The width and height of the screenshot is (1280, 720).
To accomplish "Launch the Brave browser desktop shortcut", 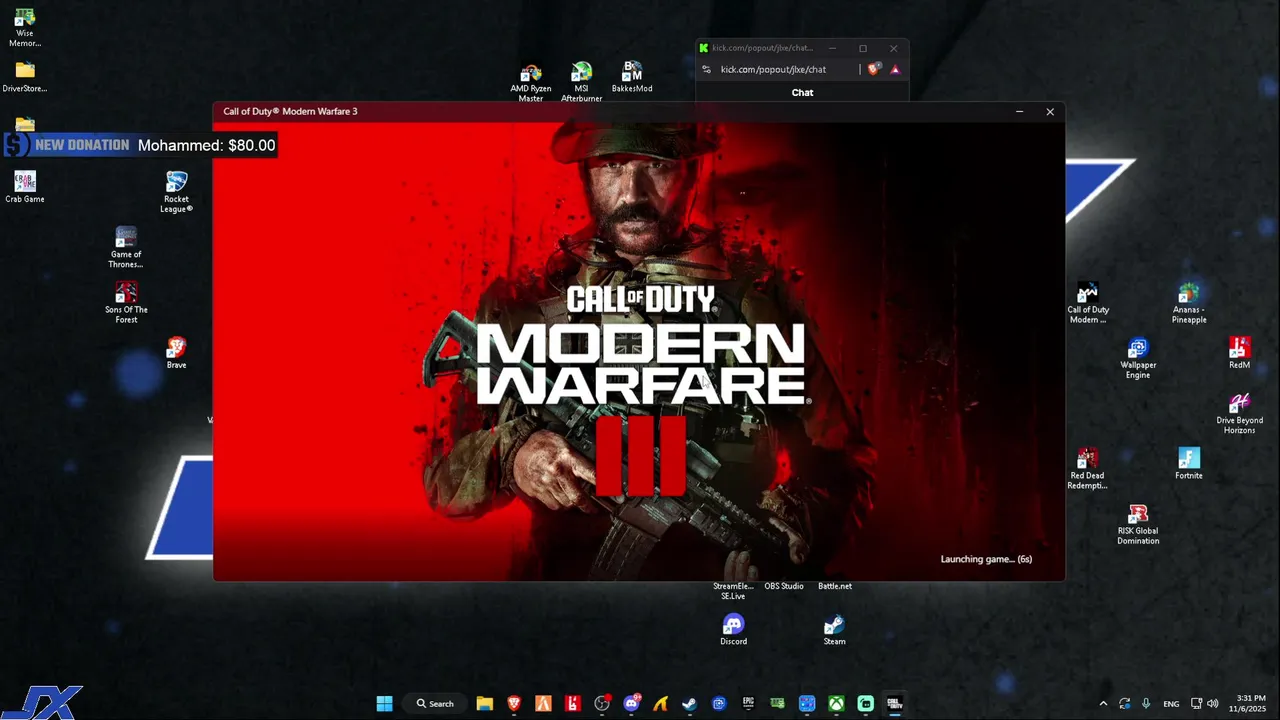I will click(176, 353).
